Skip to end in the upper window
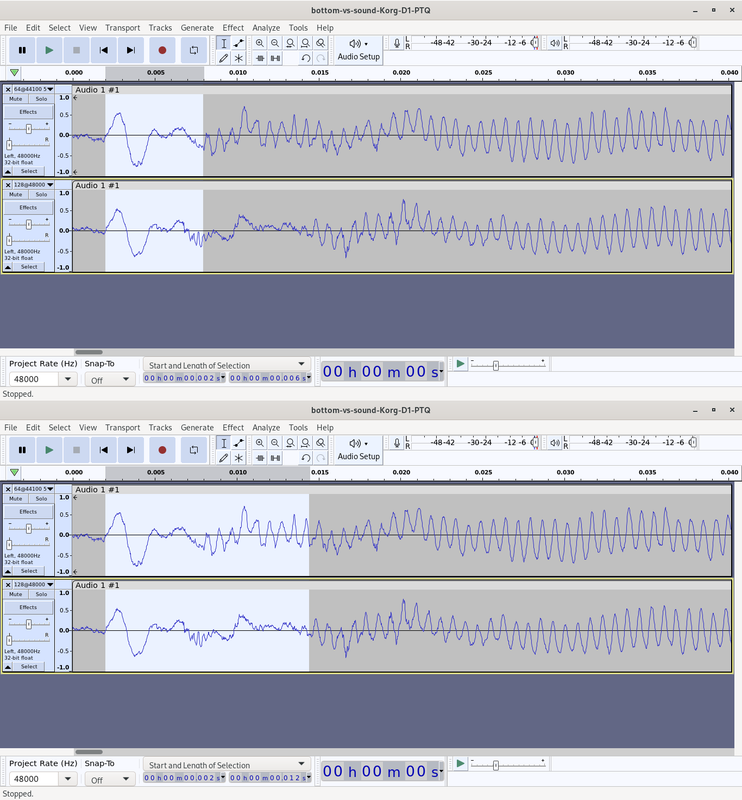 click(x=131, y=50)
